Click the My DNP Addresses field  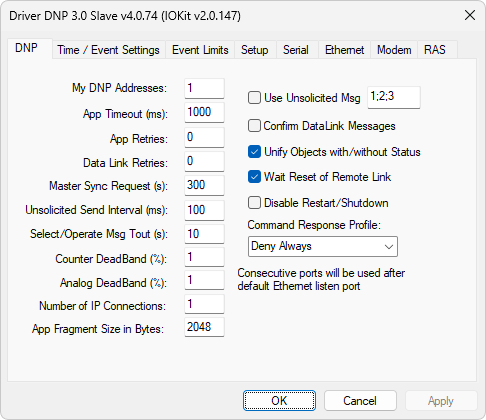pos(204,88)
